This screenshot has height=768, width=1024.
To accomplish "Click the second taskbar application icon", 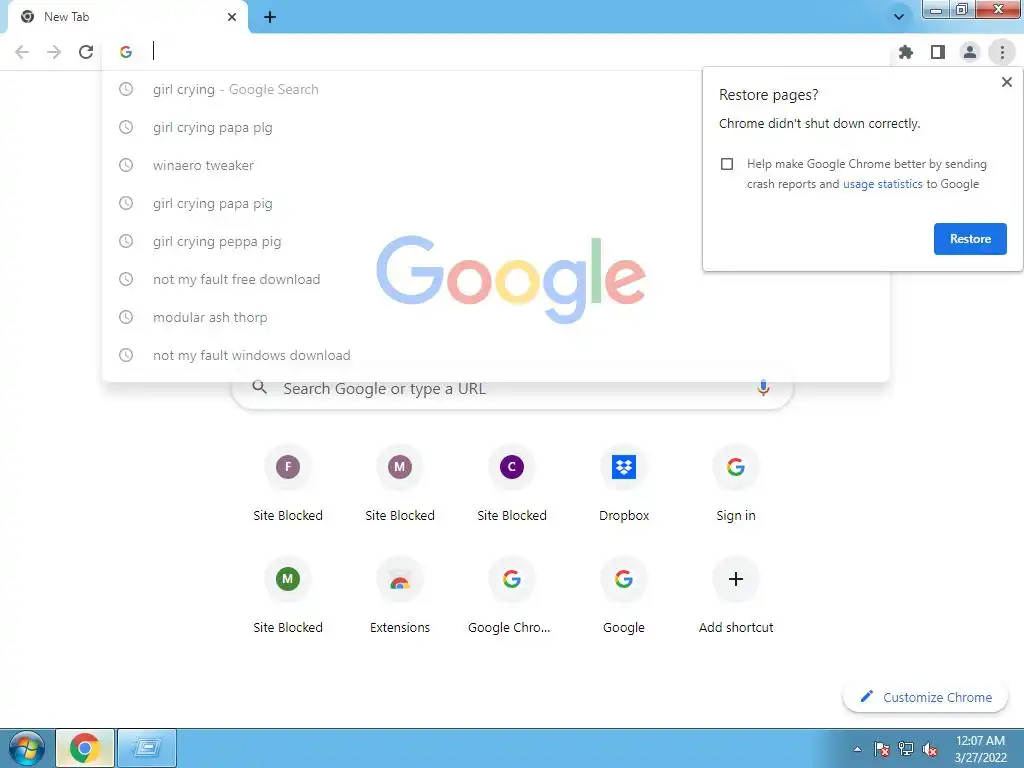I will tap(147, 748).
